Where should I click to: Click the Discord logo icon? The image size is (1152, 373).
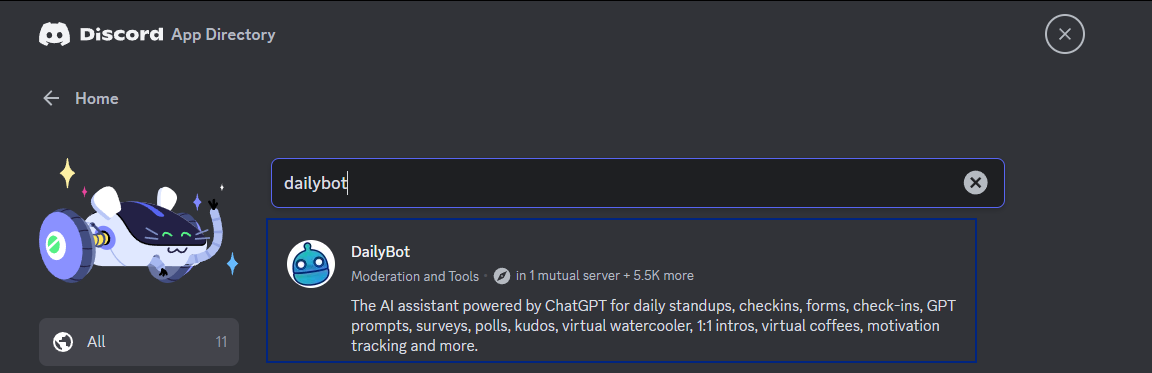point(54,35)
